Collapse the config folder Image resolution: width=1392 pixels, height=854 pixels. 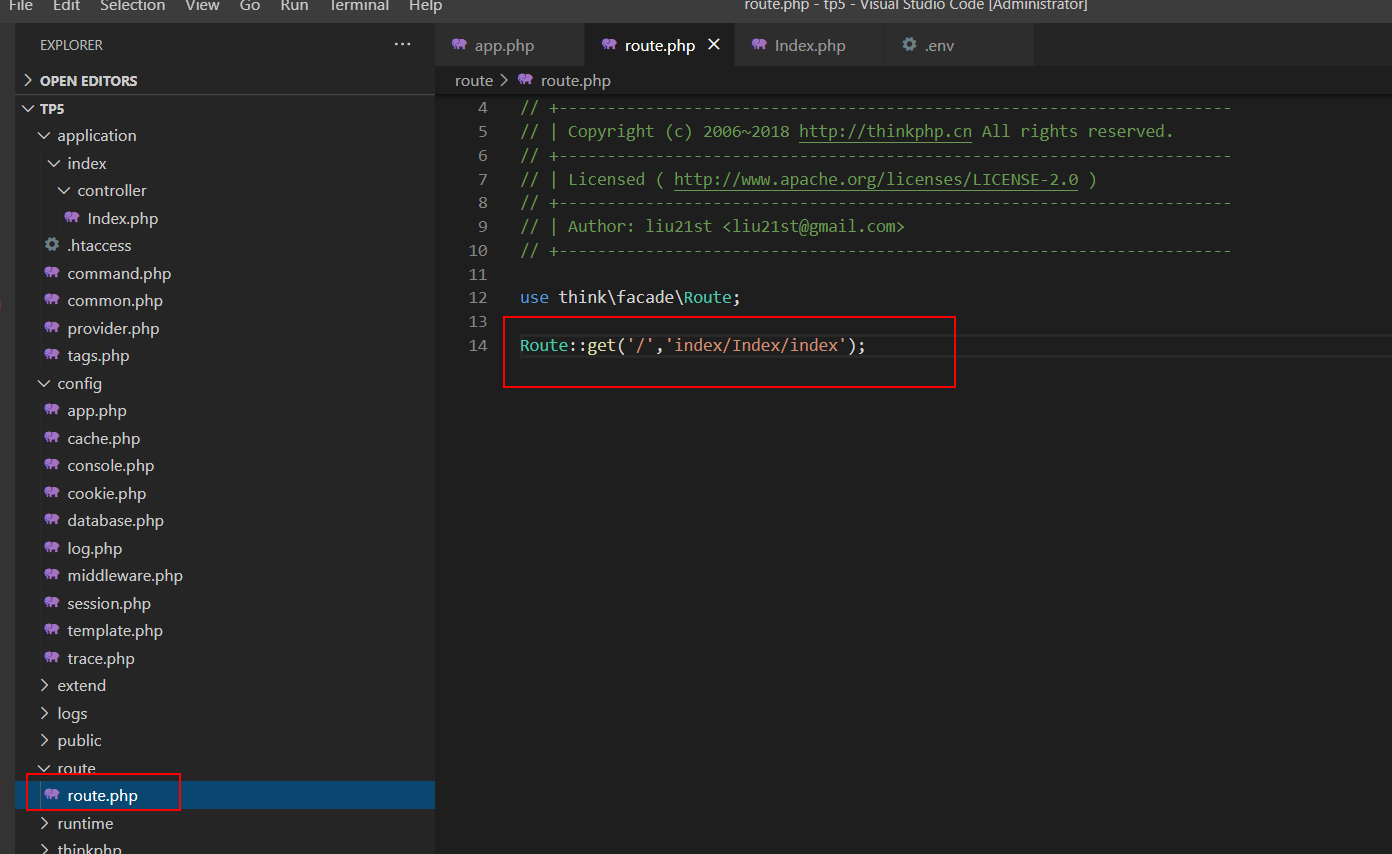pyautogui.click(x=43, y=383)
